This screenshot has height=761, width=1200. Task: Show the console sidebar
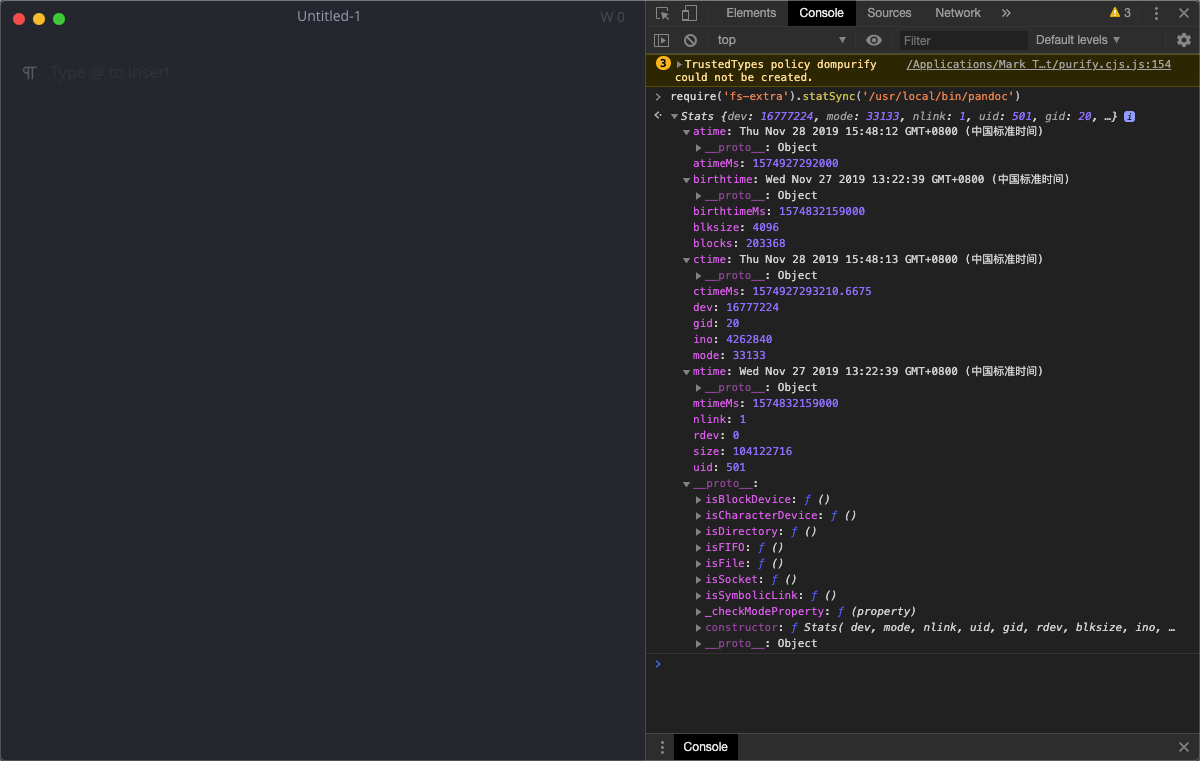662,40
